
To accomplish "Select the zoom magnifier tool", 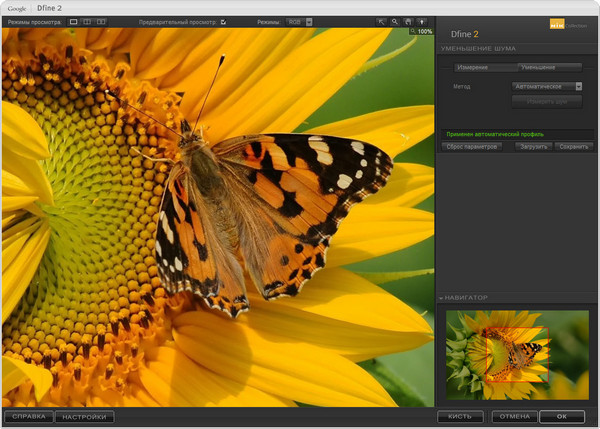I will point(394,21).
